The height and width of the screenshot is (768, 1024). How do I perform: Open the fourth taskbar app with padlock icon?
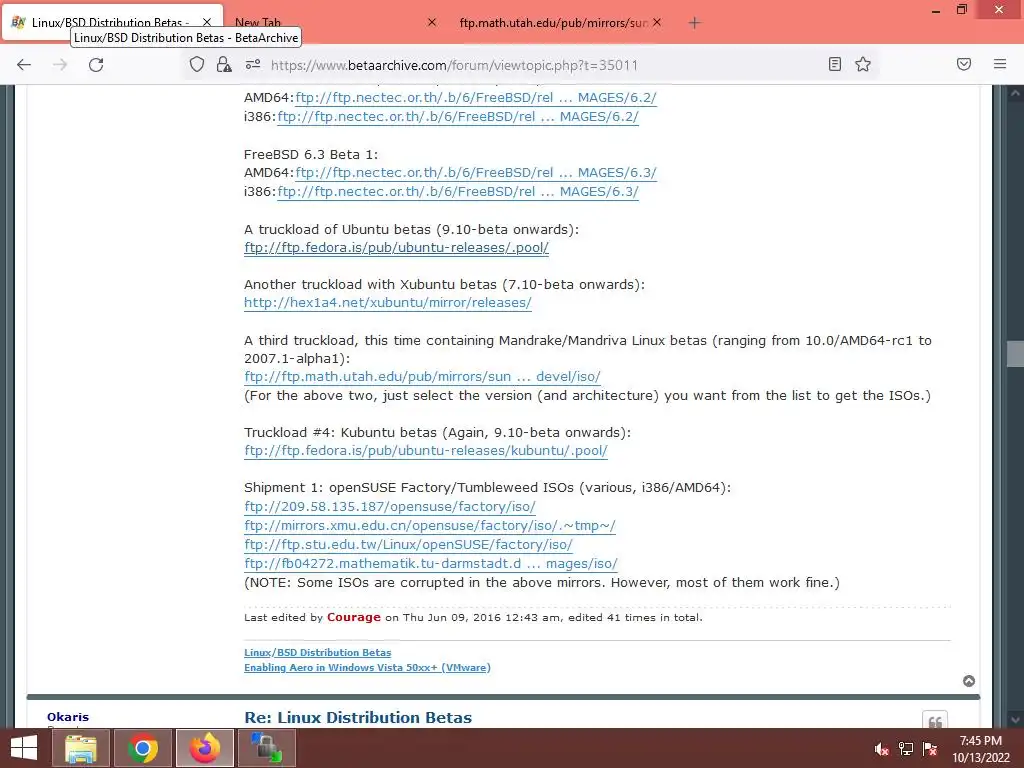pyautogui.click(x=266, y=748)
